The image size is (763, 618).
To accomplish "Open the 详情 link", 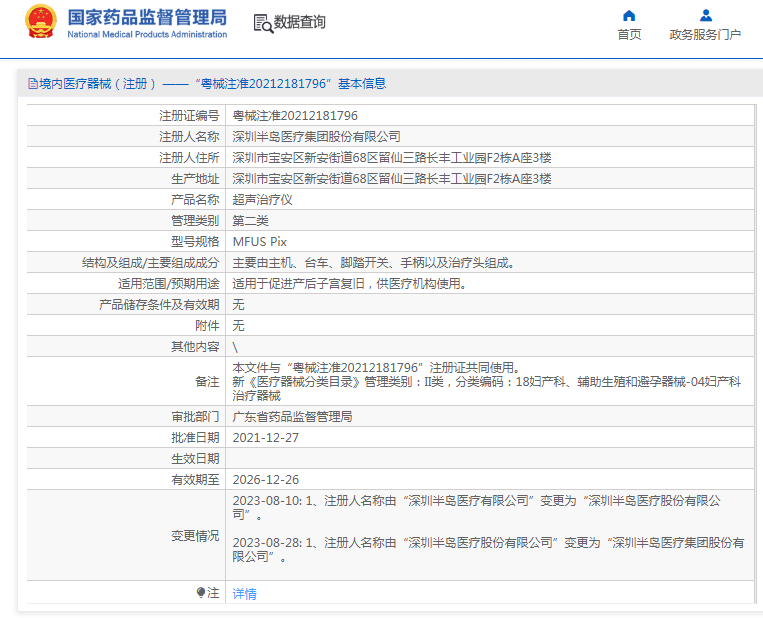I will (x=244, y=594).
